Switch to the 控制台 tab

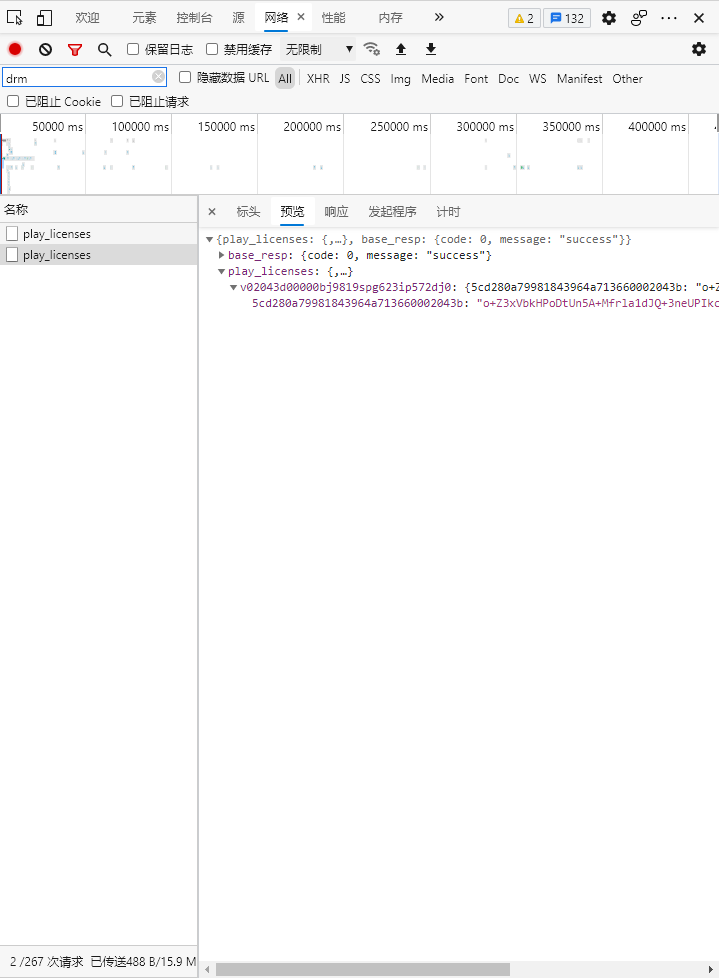coord(194,18)
